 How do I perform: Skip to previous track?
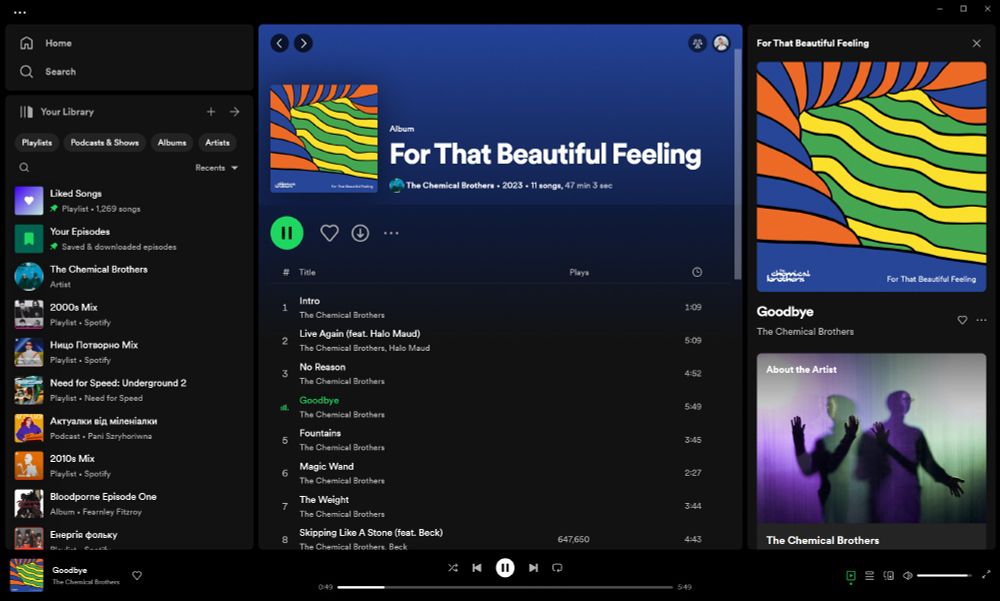(x=477, y=568)
